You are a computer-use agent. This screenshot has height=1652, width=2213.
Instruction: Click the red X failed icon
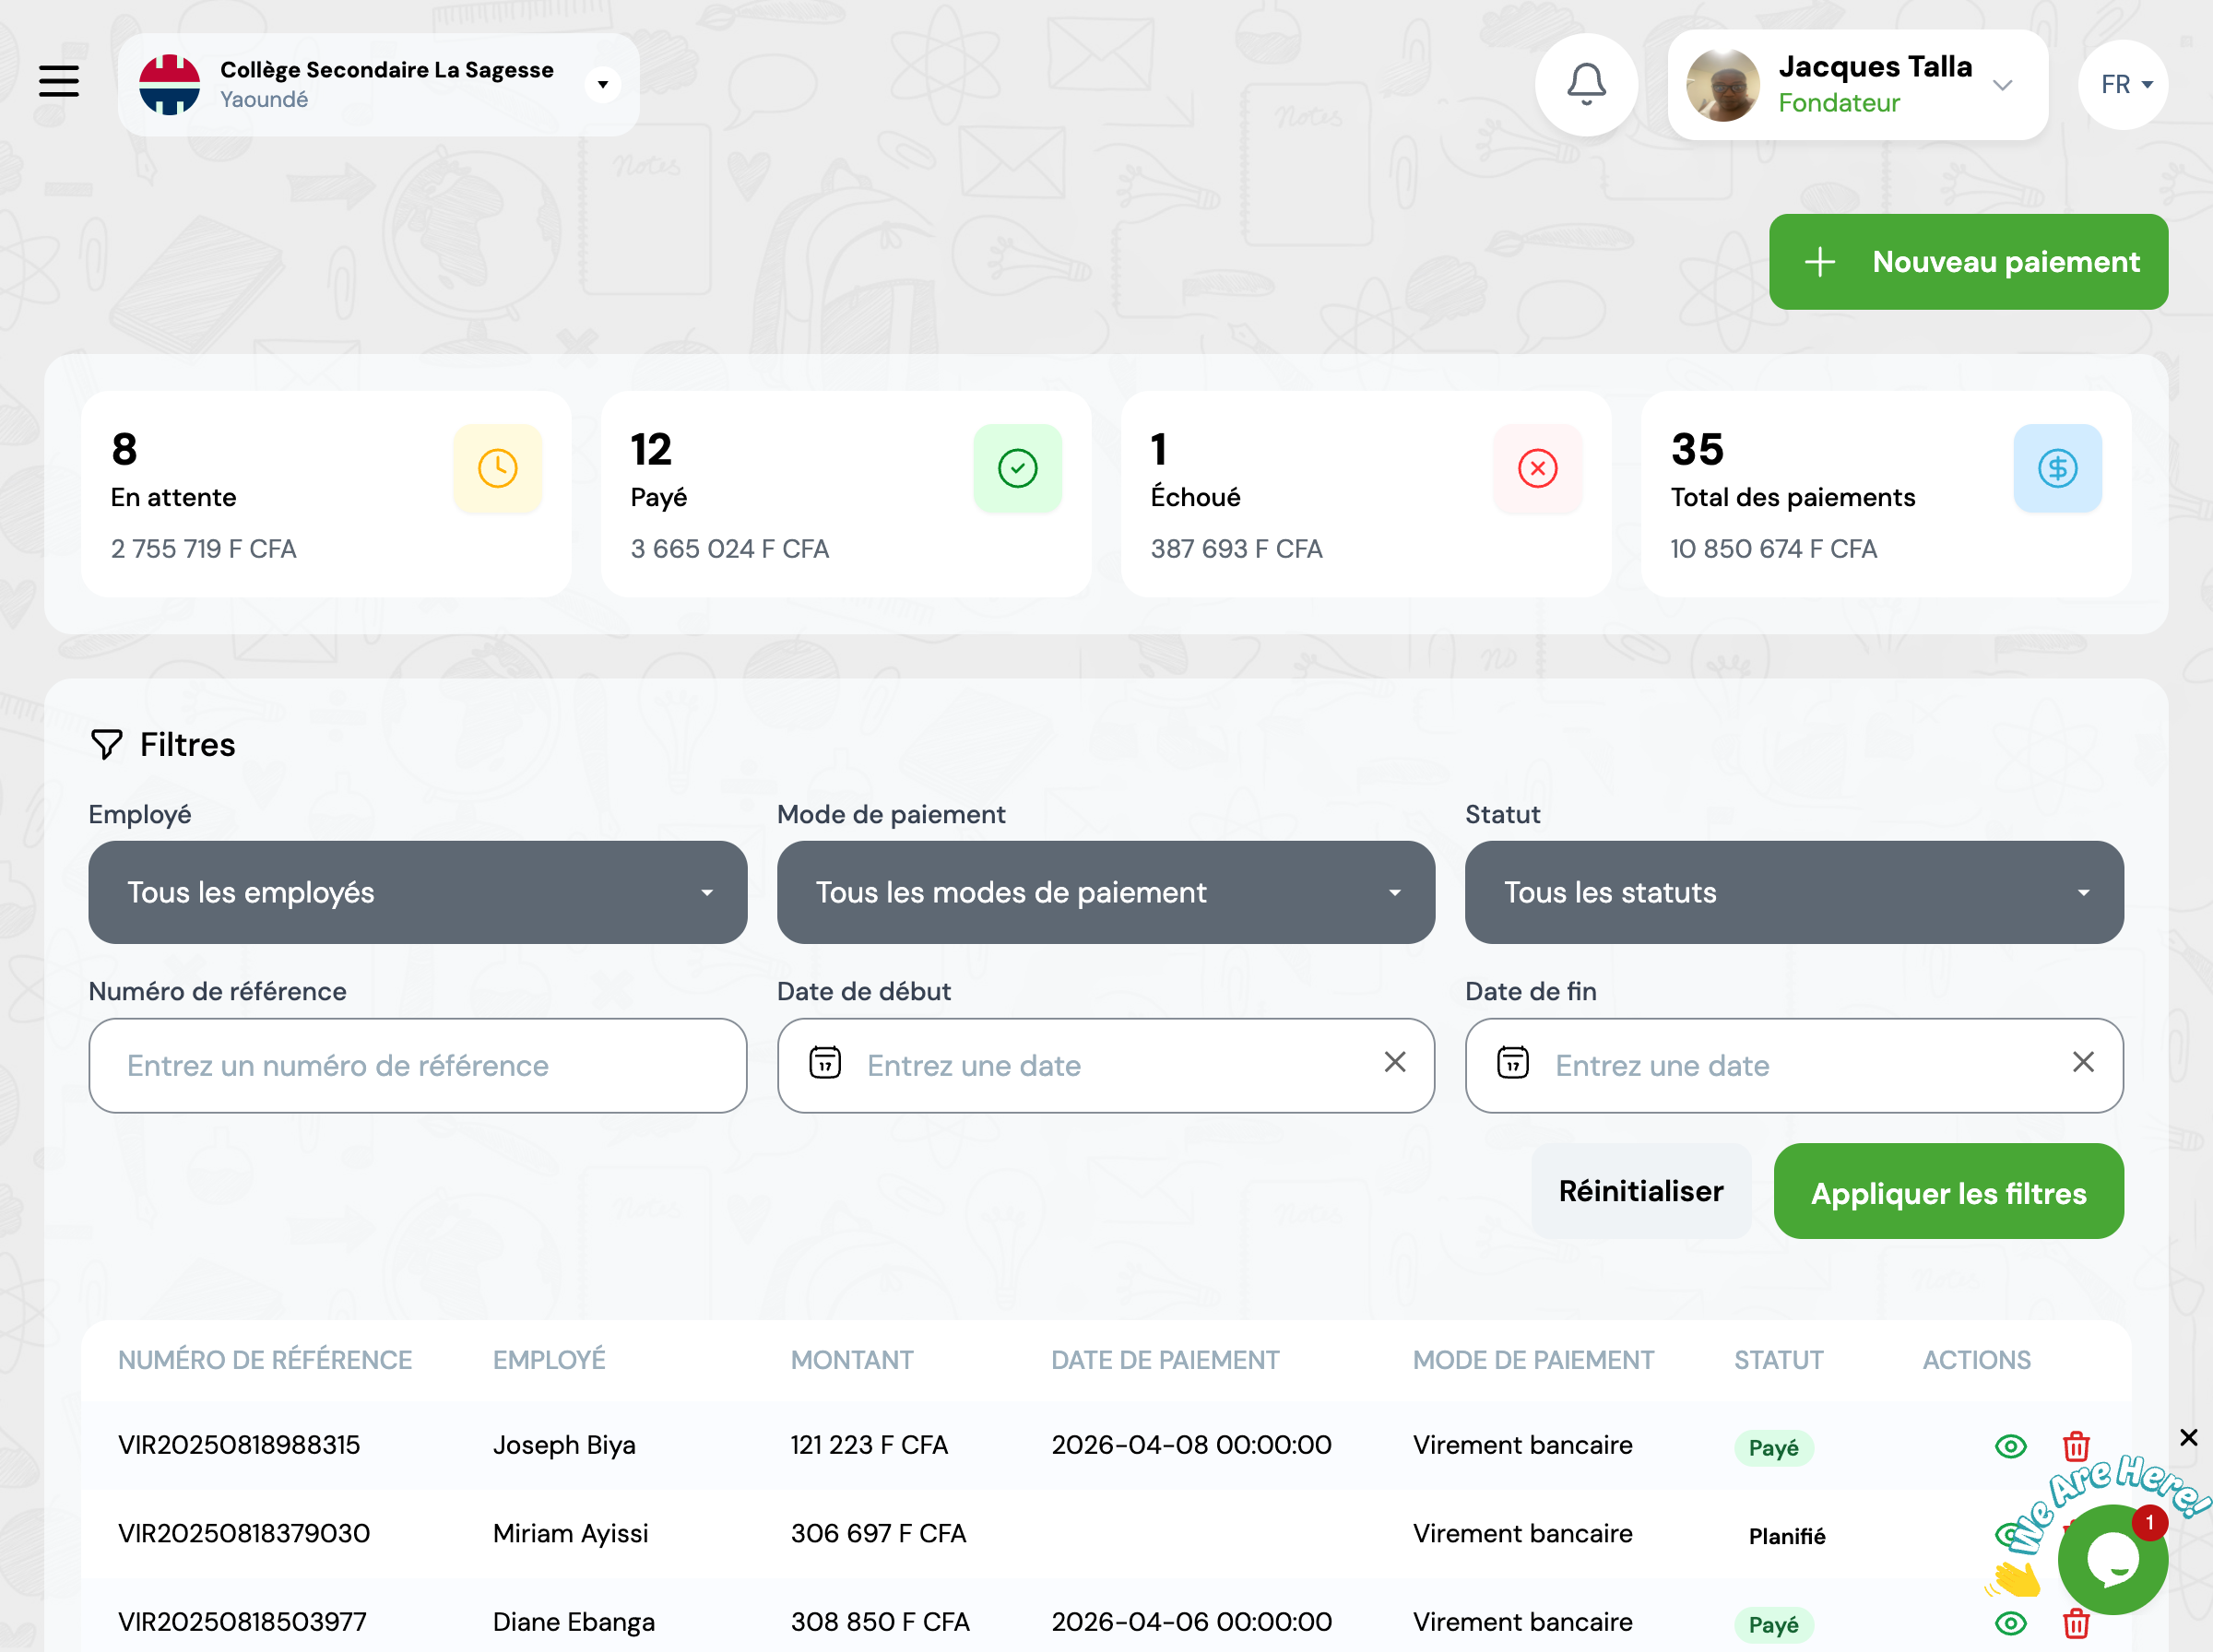click(x=1537, y=468)
